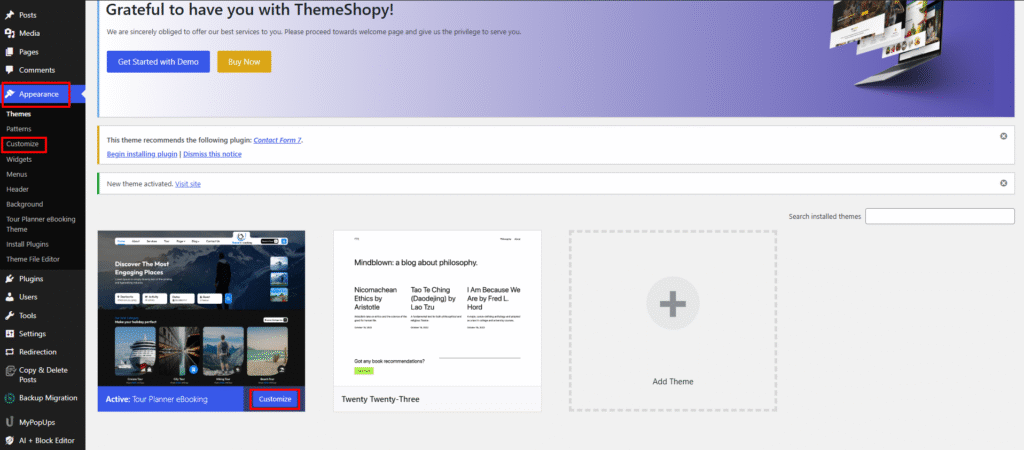Click the AI + Block Editor icon
Image resolution: width=1024 pixels, height=450 pixels.
coord(9,441)
